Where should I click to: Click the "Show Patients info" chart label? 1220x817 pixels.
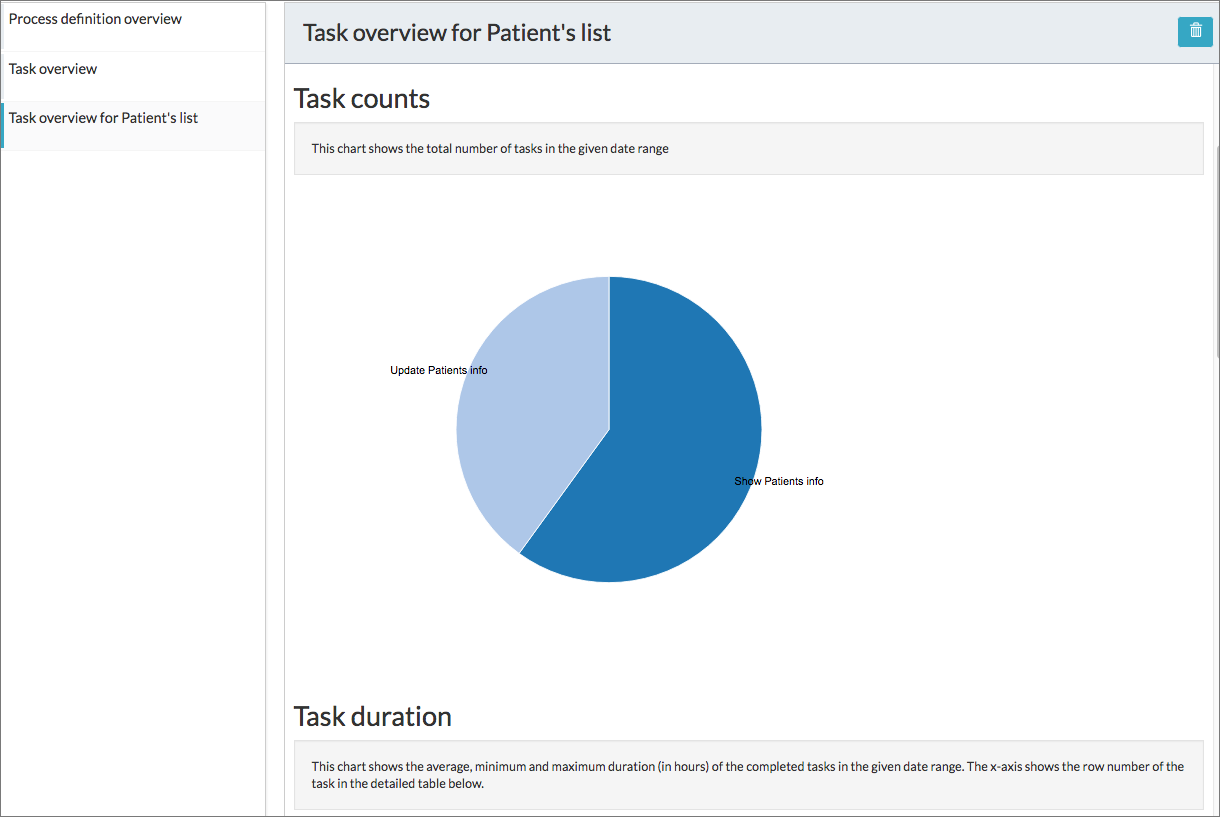(x=779, y=481)
